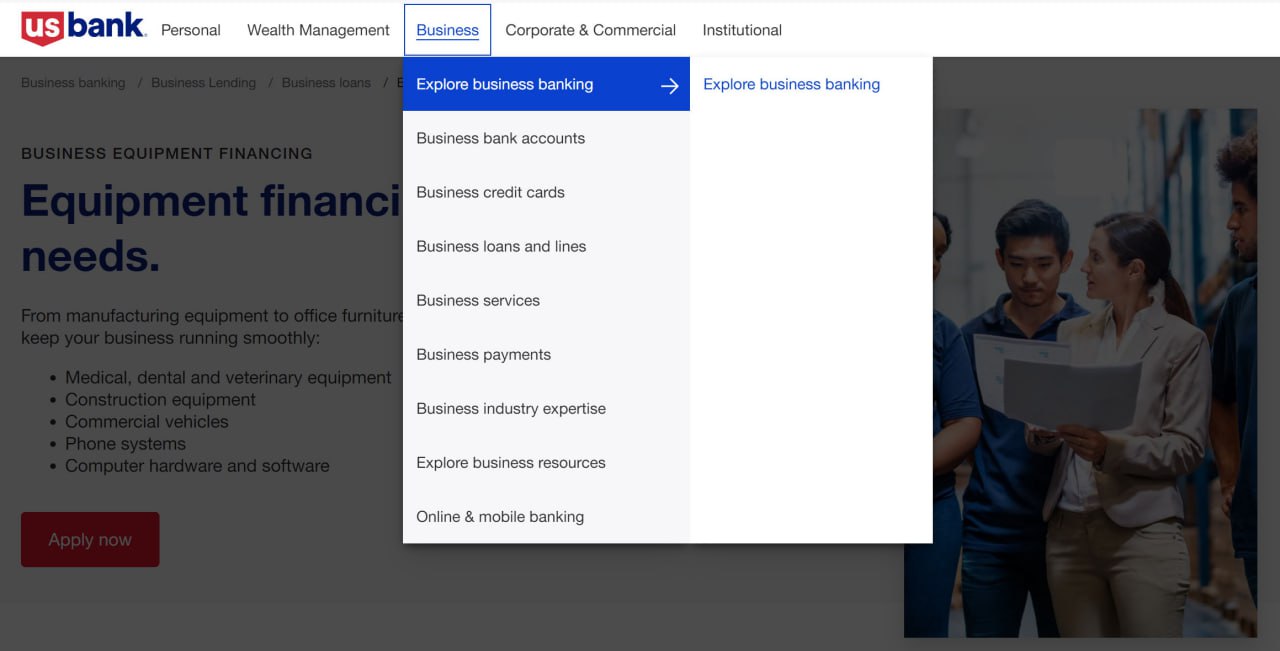The height and width of the screenshot is (651, 1280).
Task: Click 'Medical, dental and veterinary equipment' text
Action: point(228,378)
